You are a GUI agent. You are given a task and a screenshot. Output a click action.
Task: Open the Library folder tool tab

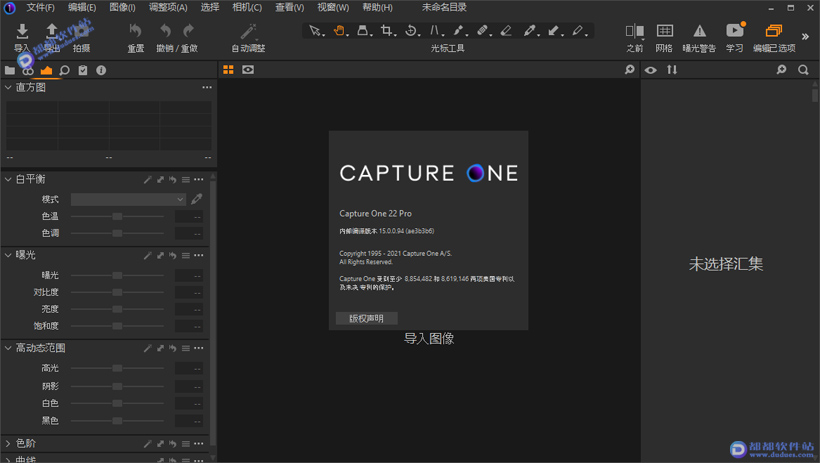click(x=10, y=70)
